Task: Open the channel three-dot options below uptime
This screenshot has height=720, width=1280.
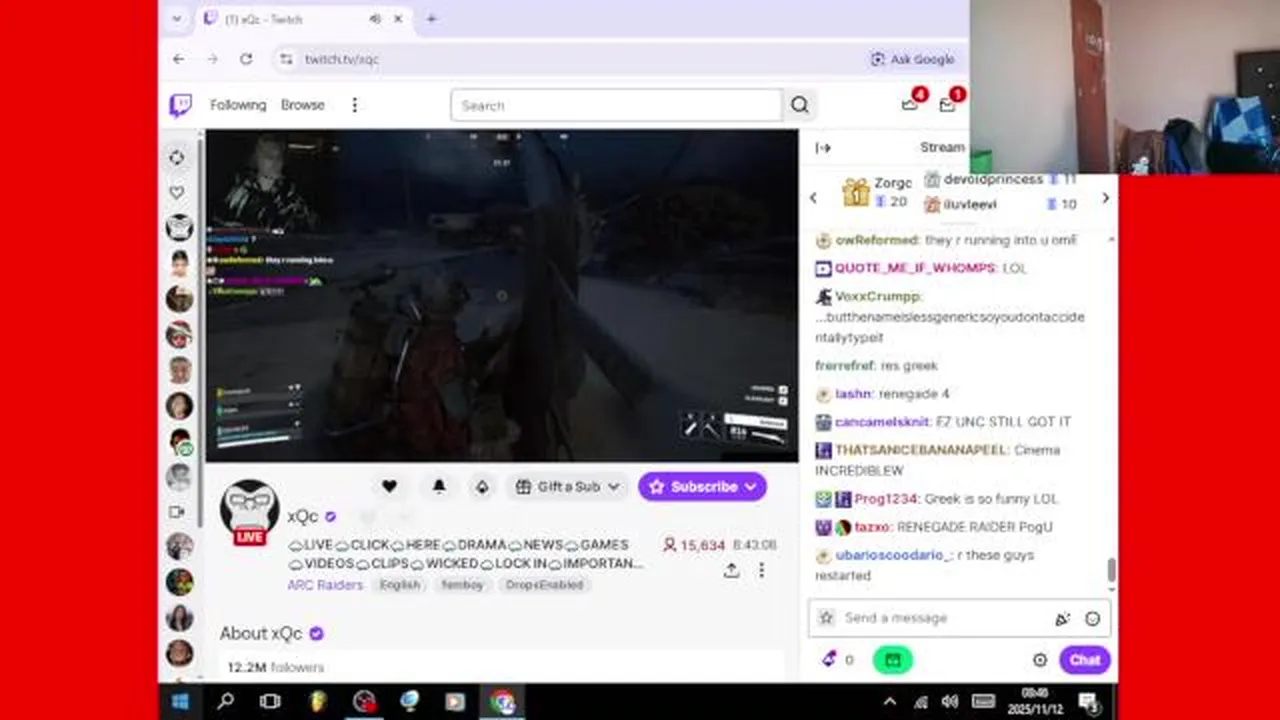Action: tap(761, 570)
